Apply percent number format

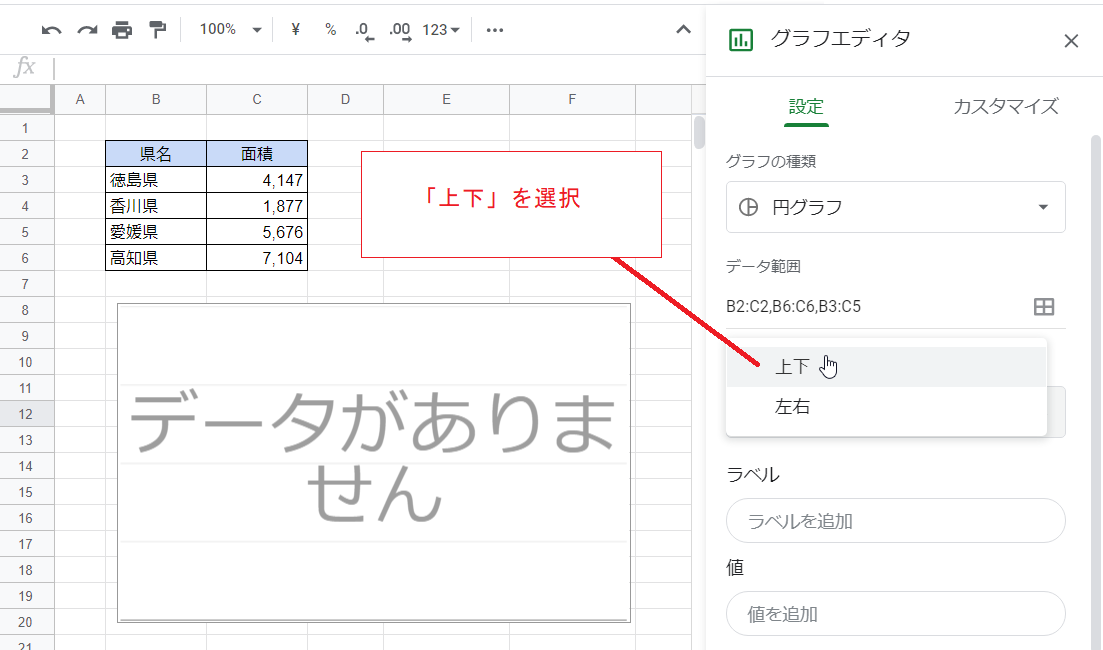(x=331, y=30)
